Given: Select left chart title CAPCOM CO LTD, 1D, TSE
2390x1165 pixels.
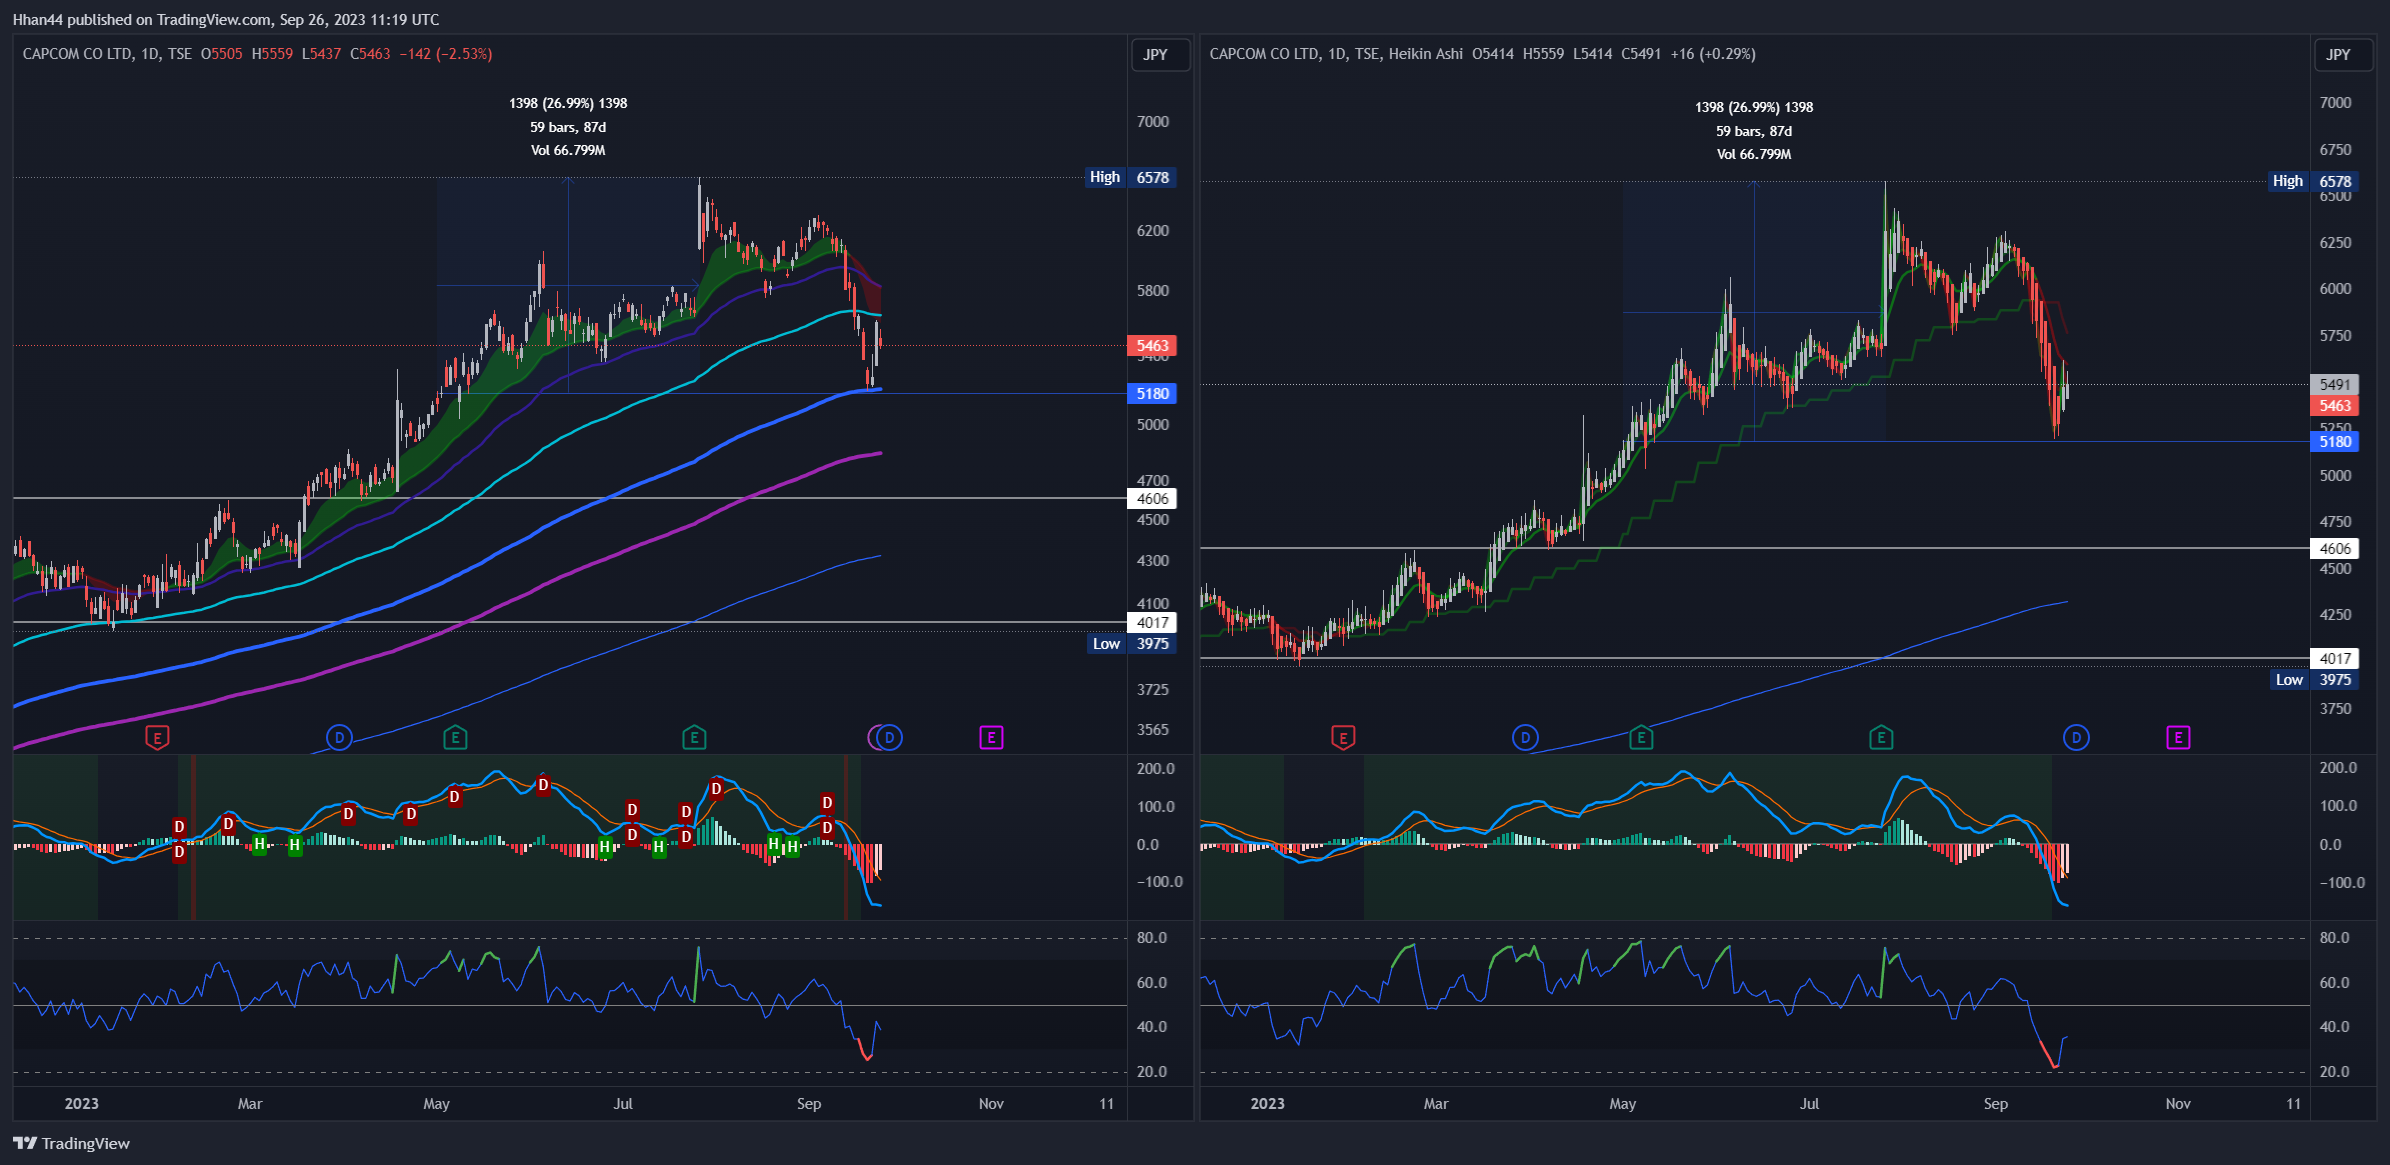Looking at the screenshot, I should [x=107, y=54].
